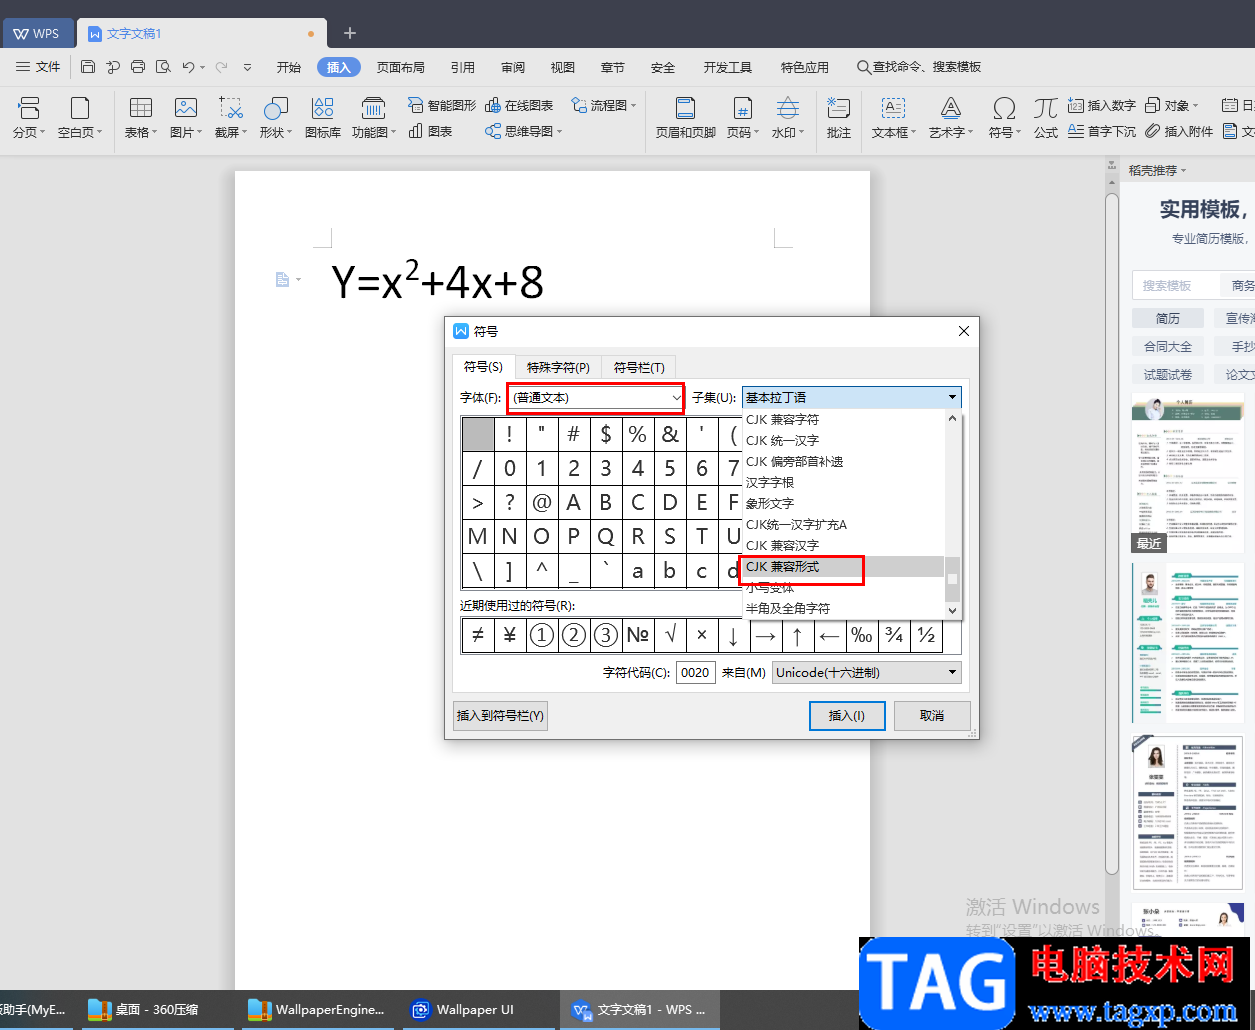The width and height of the screenshot is (1255, 1030).
Task: Expand the quick access toolbar customize arrow
Action: (x=248, y=67)
